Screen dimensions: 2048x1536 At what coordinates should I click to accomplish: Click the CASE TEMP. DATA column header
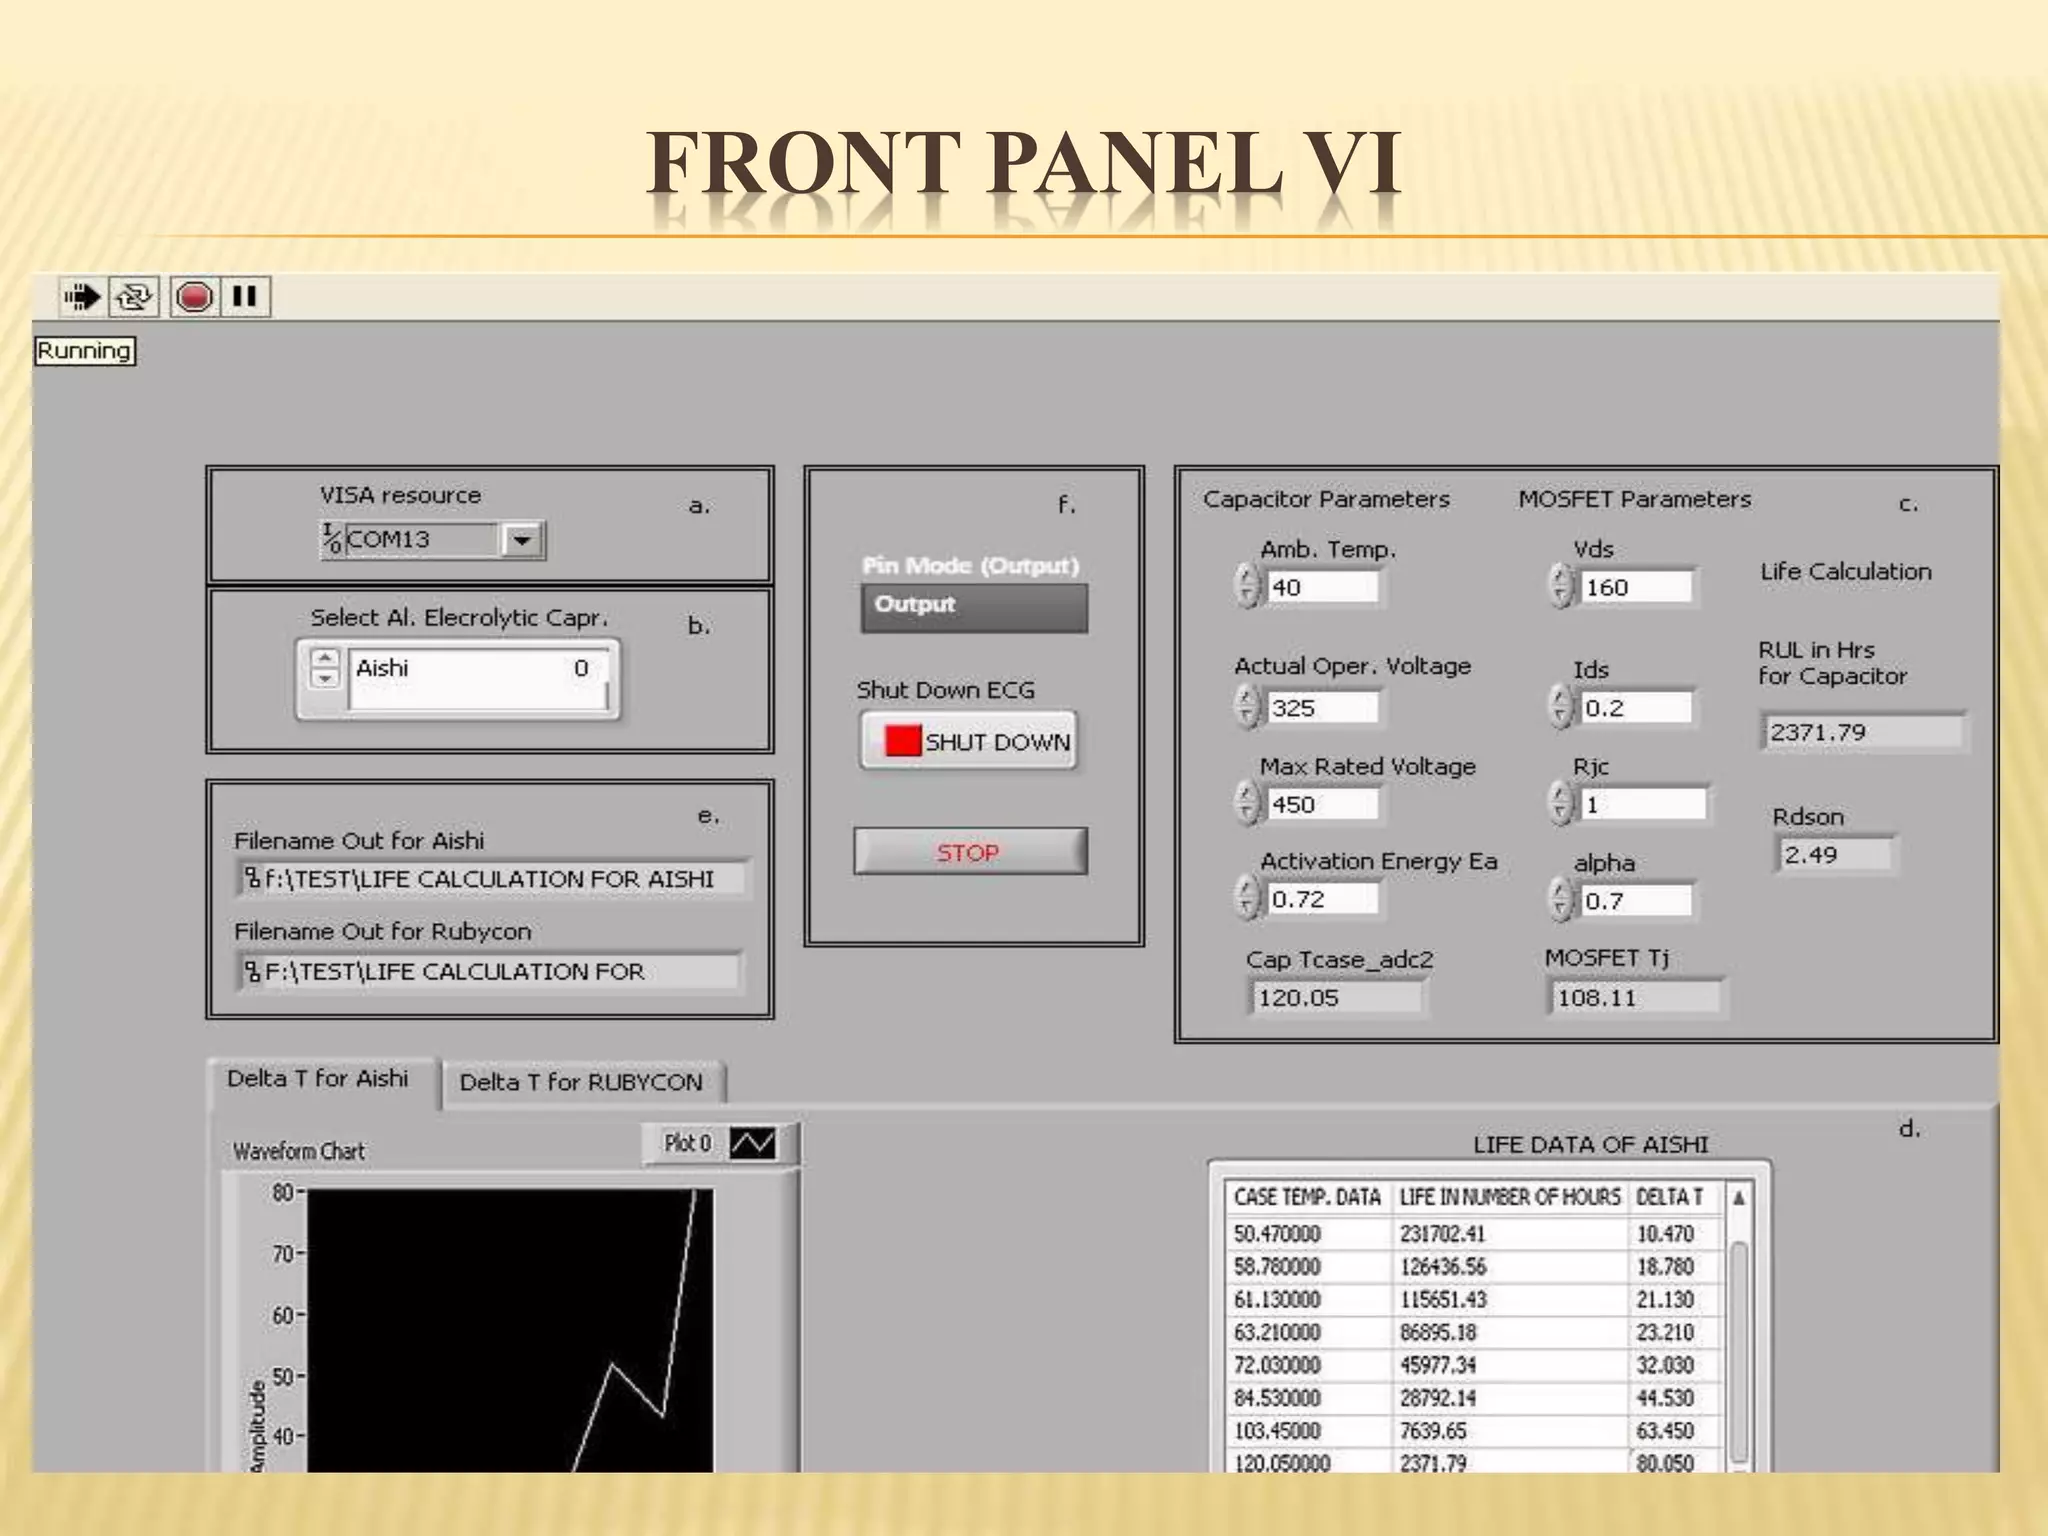(x=1307, y=1197)
